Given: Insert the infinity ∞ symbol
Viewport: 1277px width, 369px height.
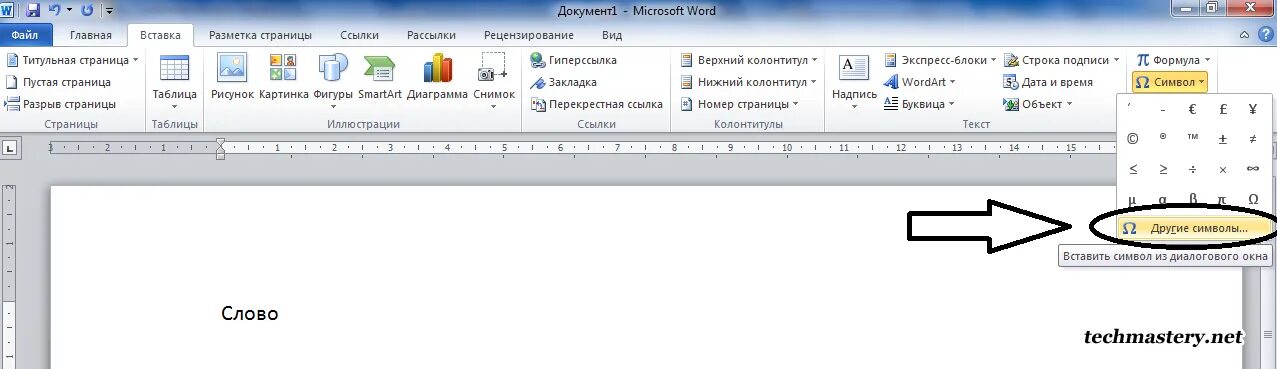Looking at the screenshot, I should pyautogui.click(x=1252, y=169).
